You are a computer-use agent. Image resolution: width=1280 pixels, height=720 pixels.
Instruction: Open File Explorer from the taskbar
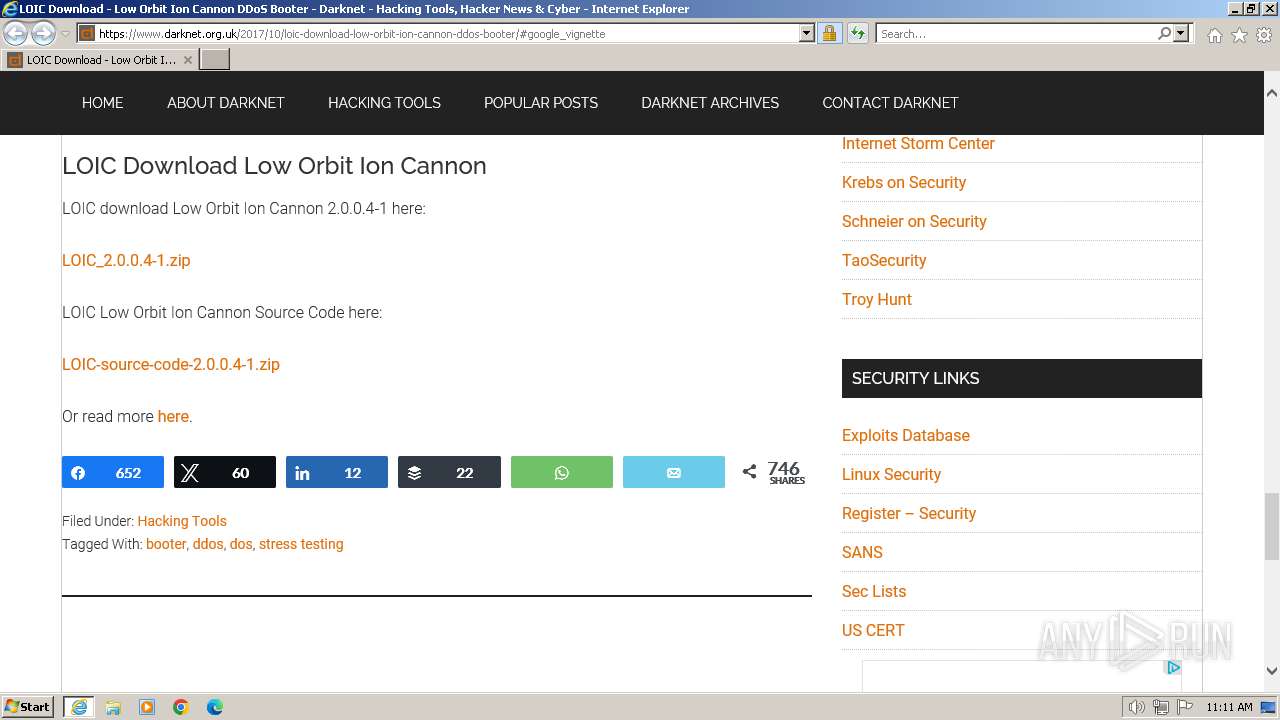[113, 707]
